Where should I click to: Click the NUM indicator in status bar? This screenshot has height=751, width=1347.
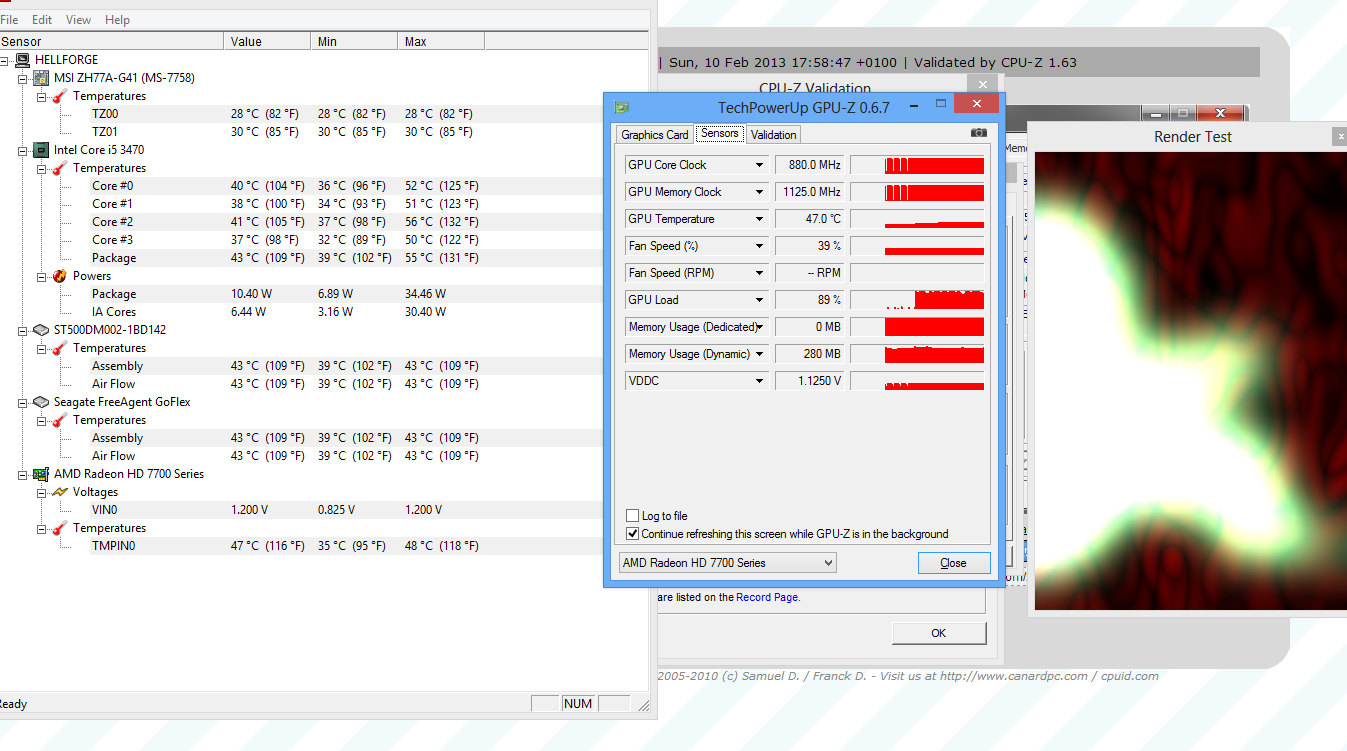point(578,704)
